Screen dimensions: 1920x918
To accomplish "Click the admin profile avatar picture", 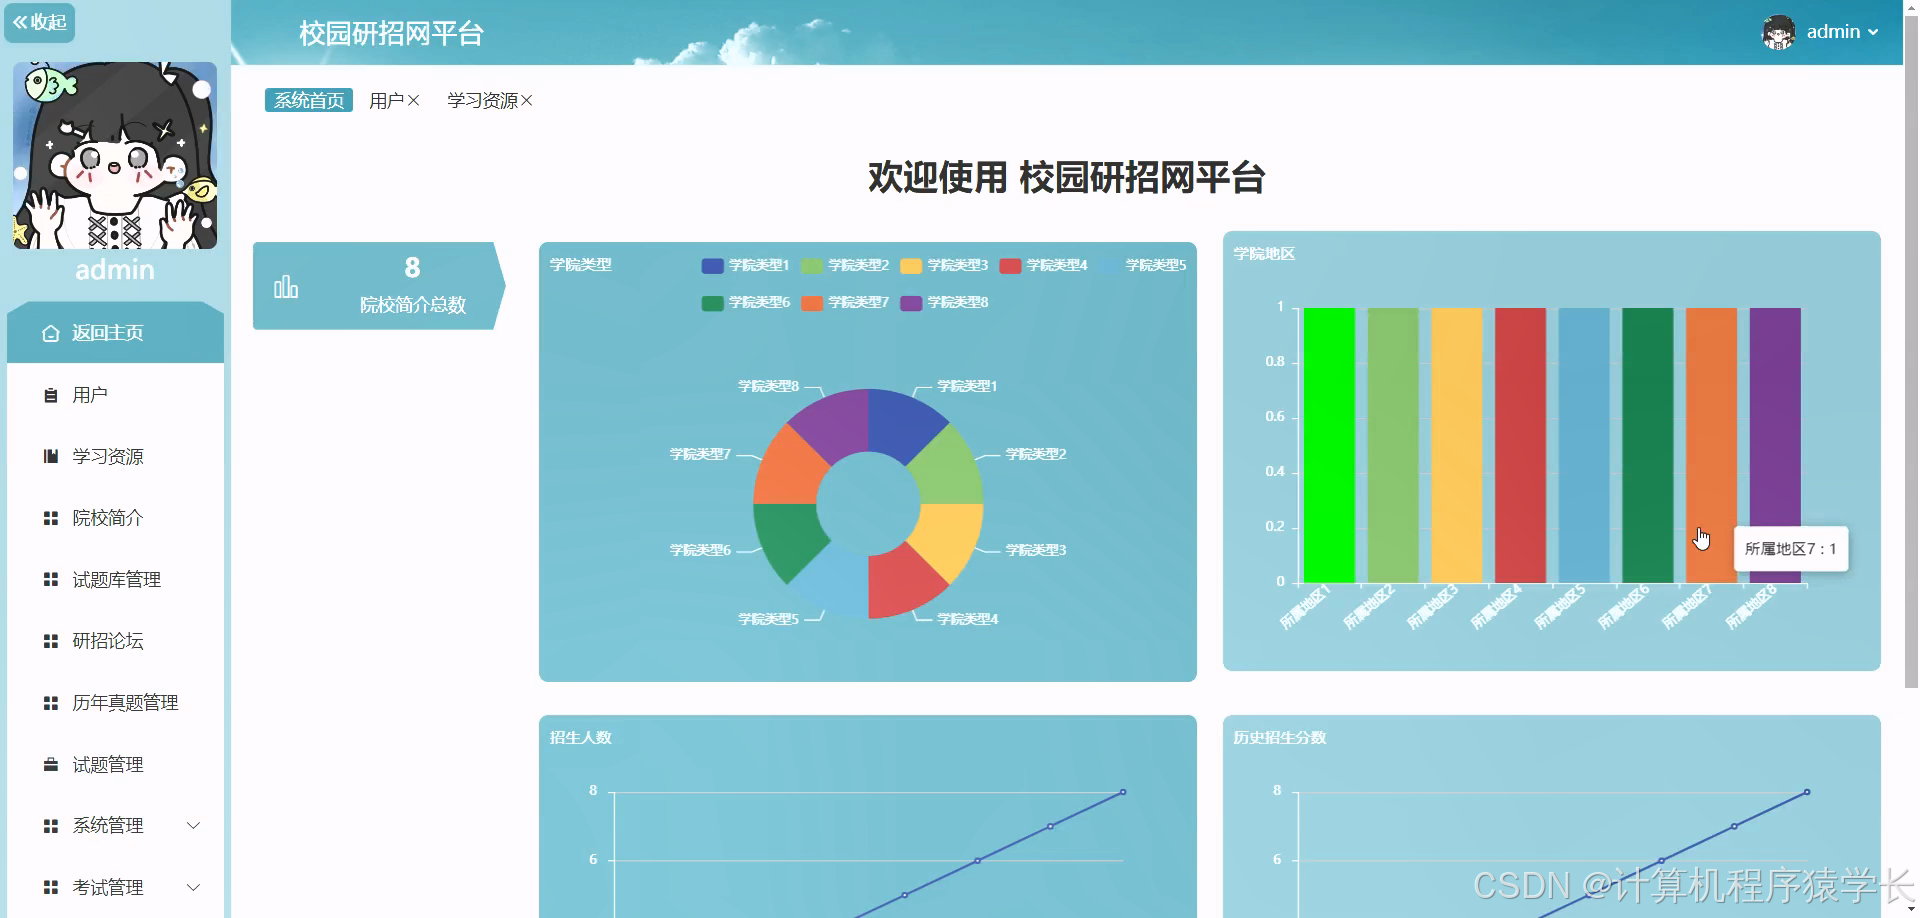I will 1779,32.
